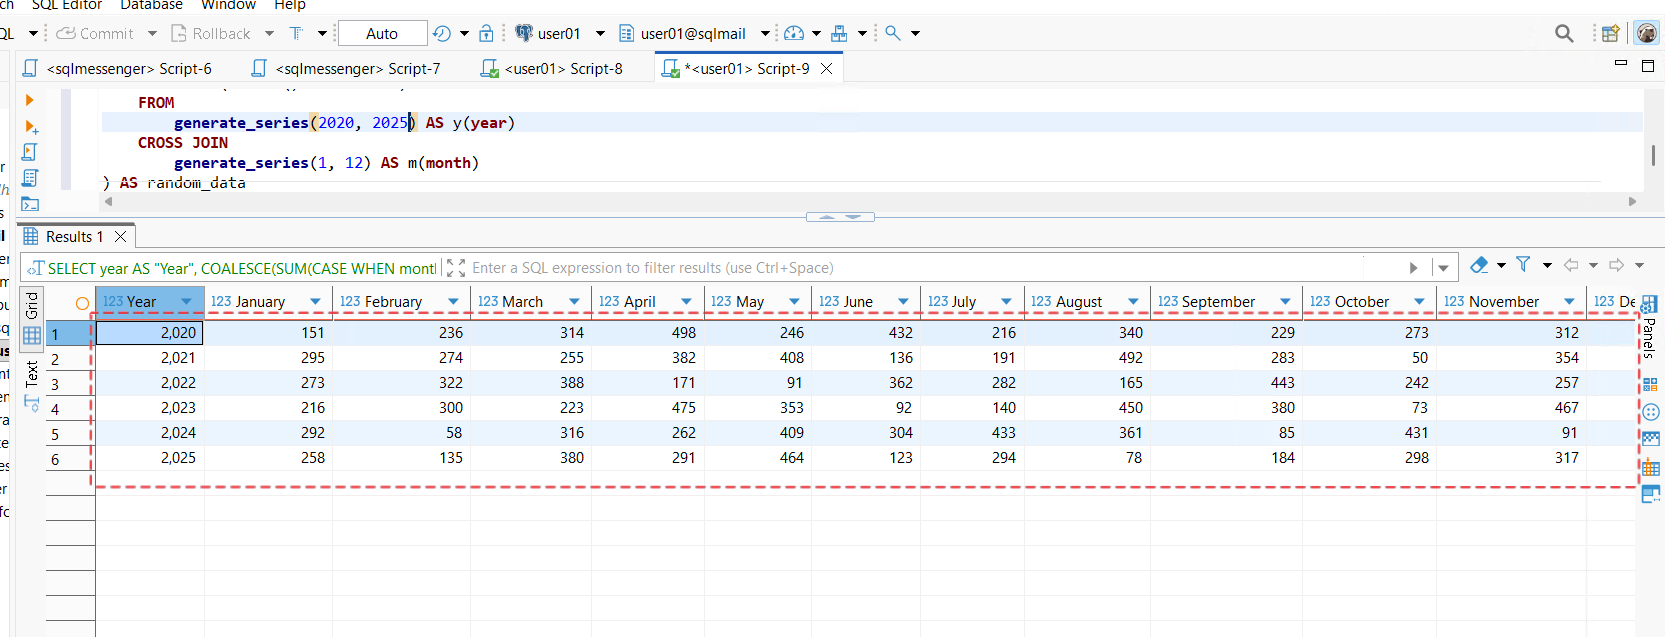This screenshot has width=1665, height=637.
Task: Click the eraser clear-filter icon
Action: pos(1479,265)
